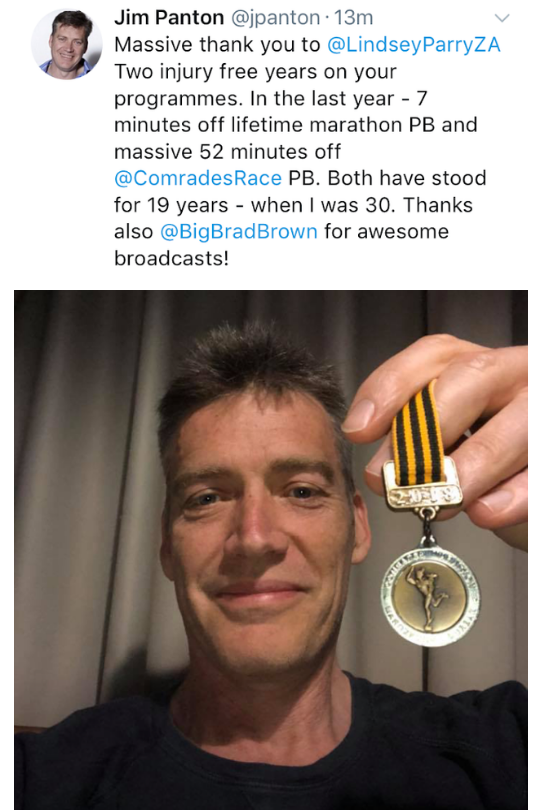Expand the tweet options chevron
Screen dimensions: 540x810
502,18
